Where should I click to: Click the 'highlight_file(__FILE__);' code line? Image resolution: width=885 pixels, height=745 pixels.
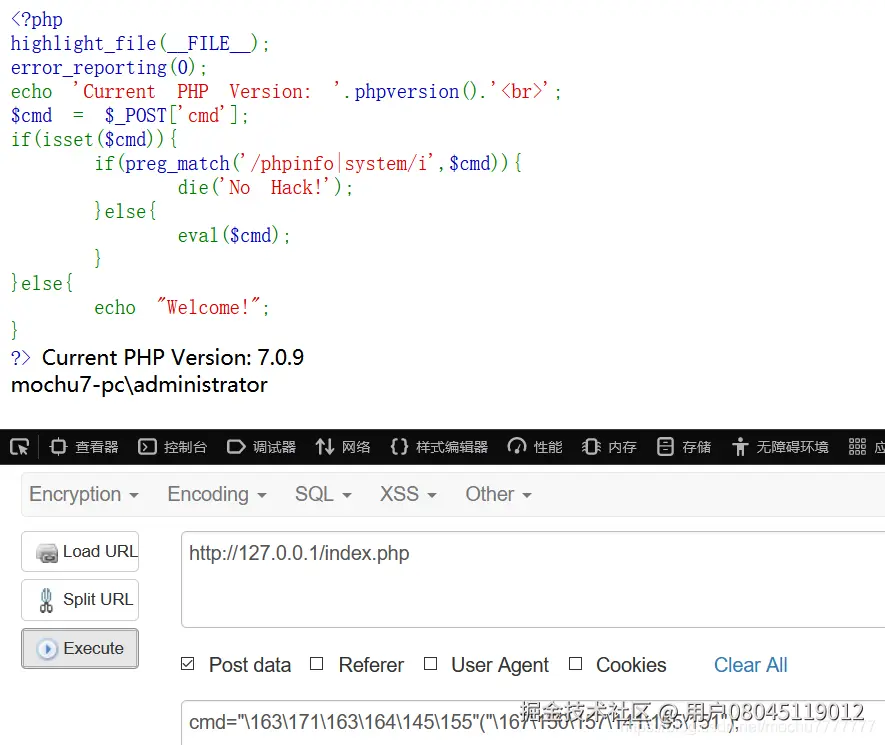[x=140, y=43]
